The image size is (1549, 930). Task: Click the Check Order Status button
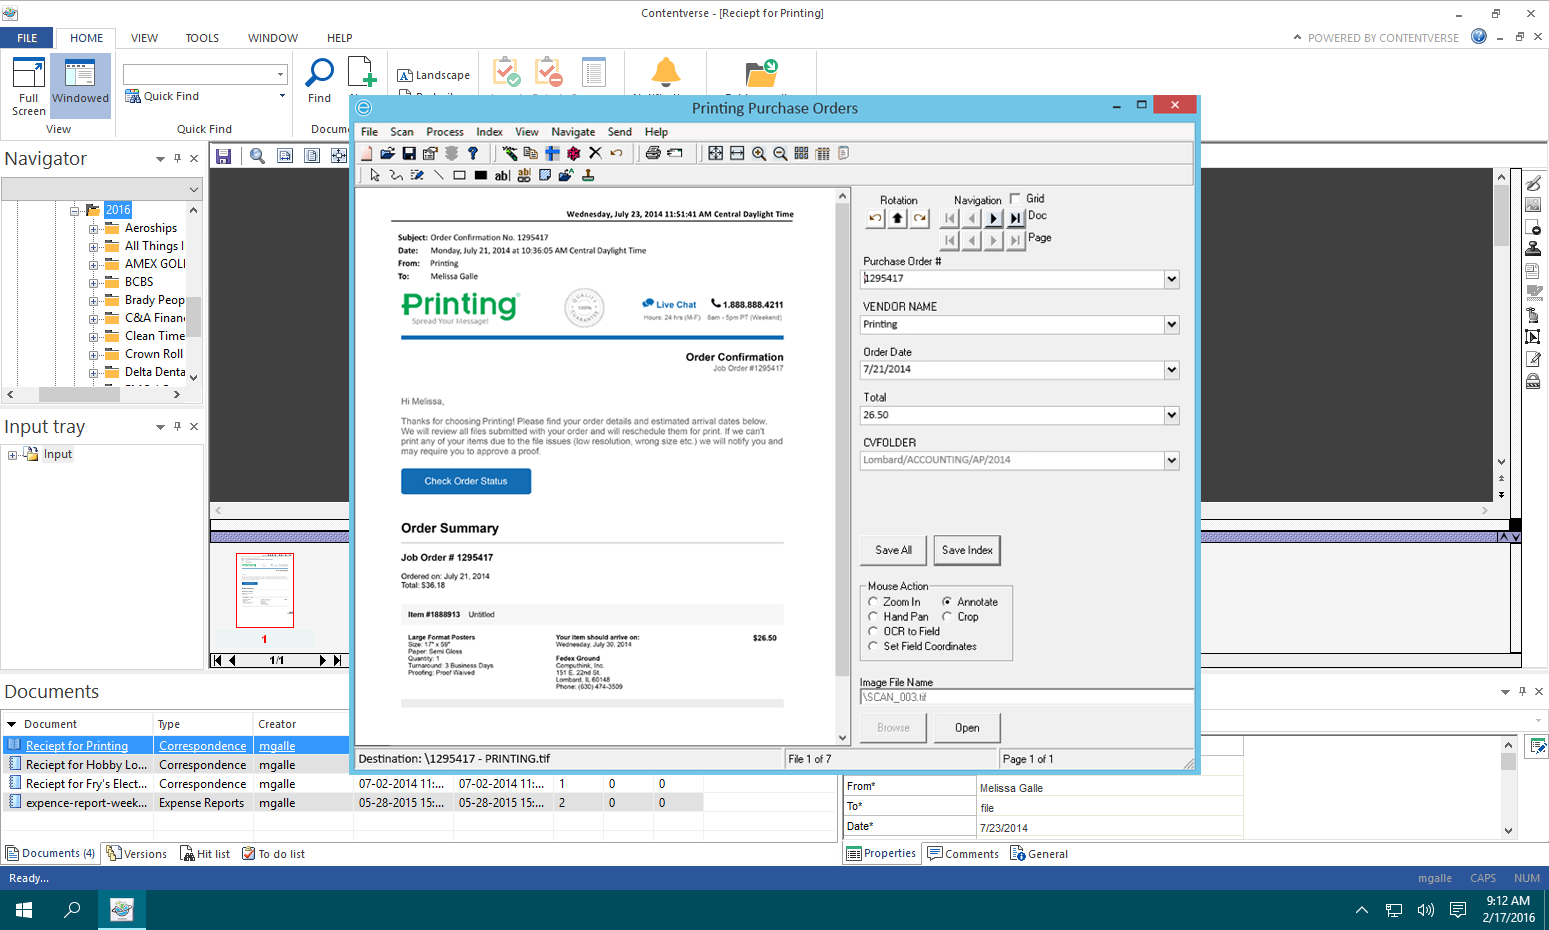[x=466, y=481]
